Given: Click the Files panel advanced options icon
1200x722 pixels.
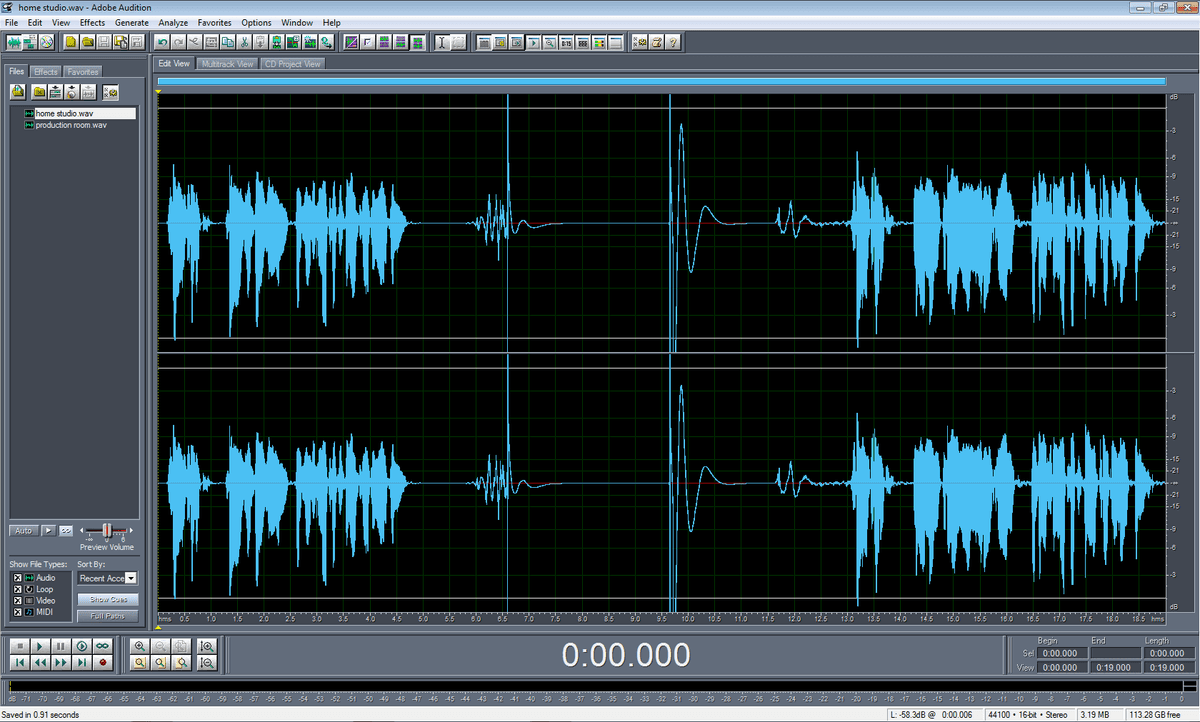Looking at the screenshot, I should [110, 92].
